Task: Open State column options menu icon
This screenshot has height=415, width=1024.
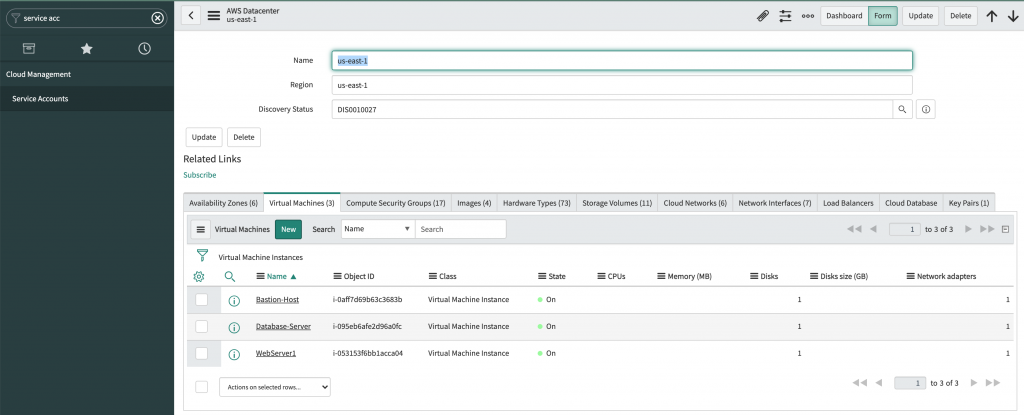Action: [x=542, y=276]
